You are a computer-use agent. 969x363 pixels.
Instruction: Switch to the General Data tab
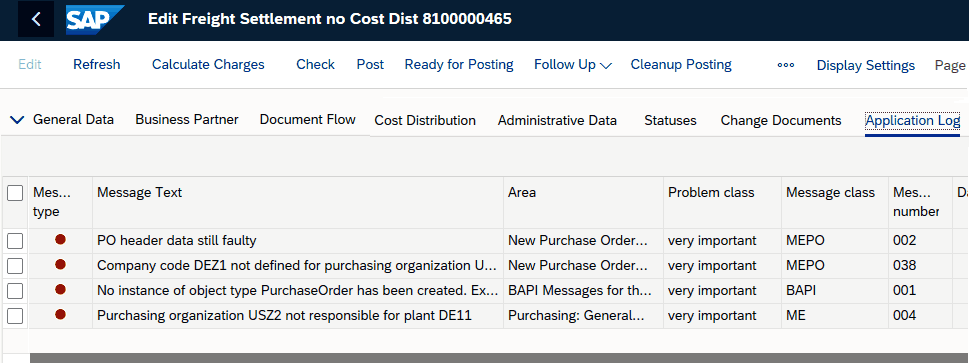pyautogui.click(x=74, y=120)
